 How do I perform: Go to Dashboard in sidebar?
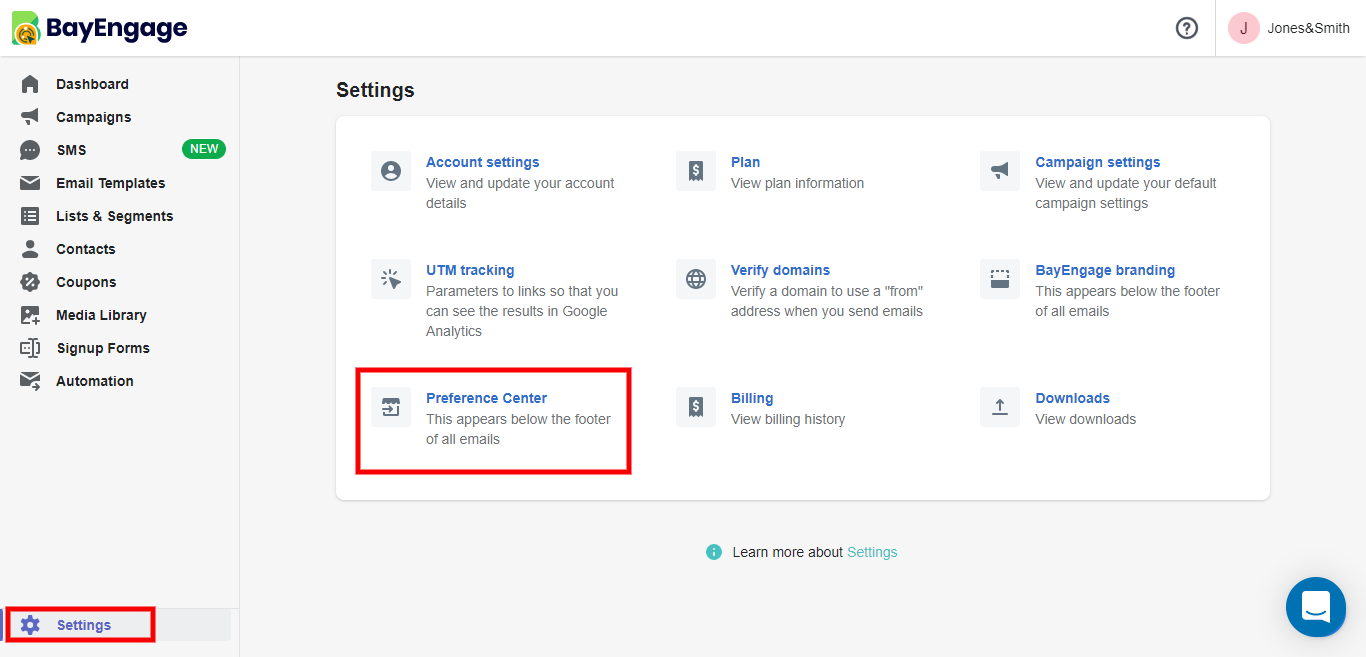[92, 84]
